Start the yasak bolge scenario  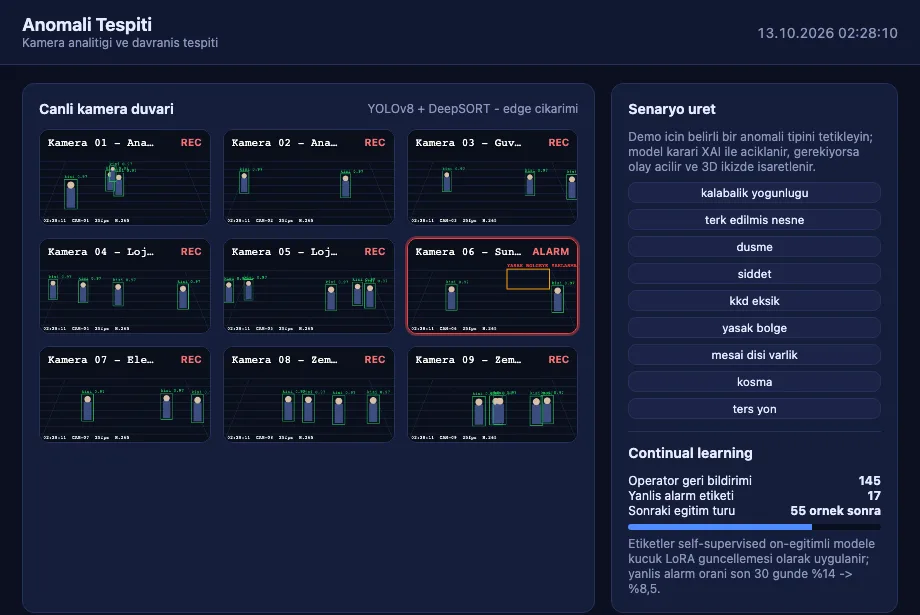click(754, 327)
